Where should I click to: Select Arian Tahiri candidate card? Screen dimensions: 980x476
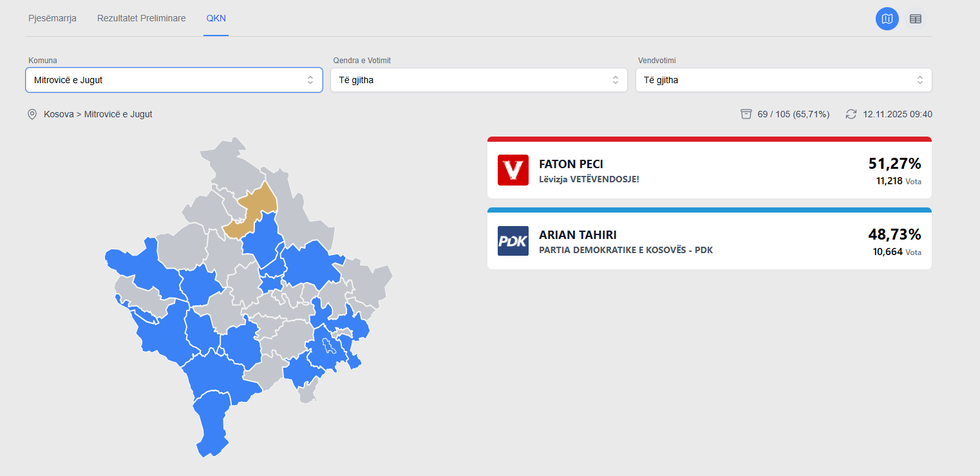click(709, 241)
